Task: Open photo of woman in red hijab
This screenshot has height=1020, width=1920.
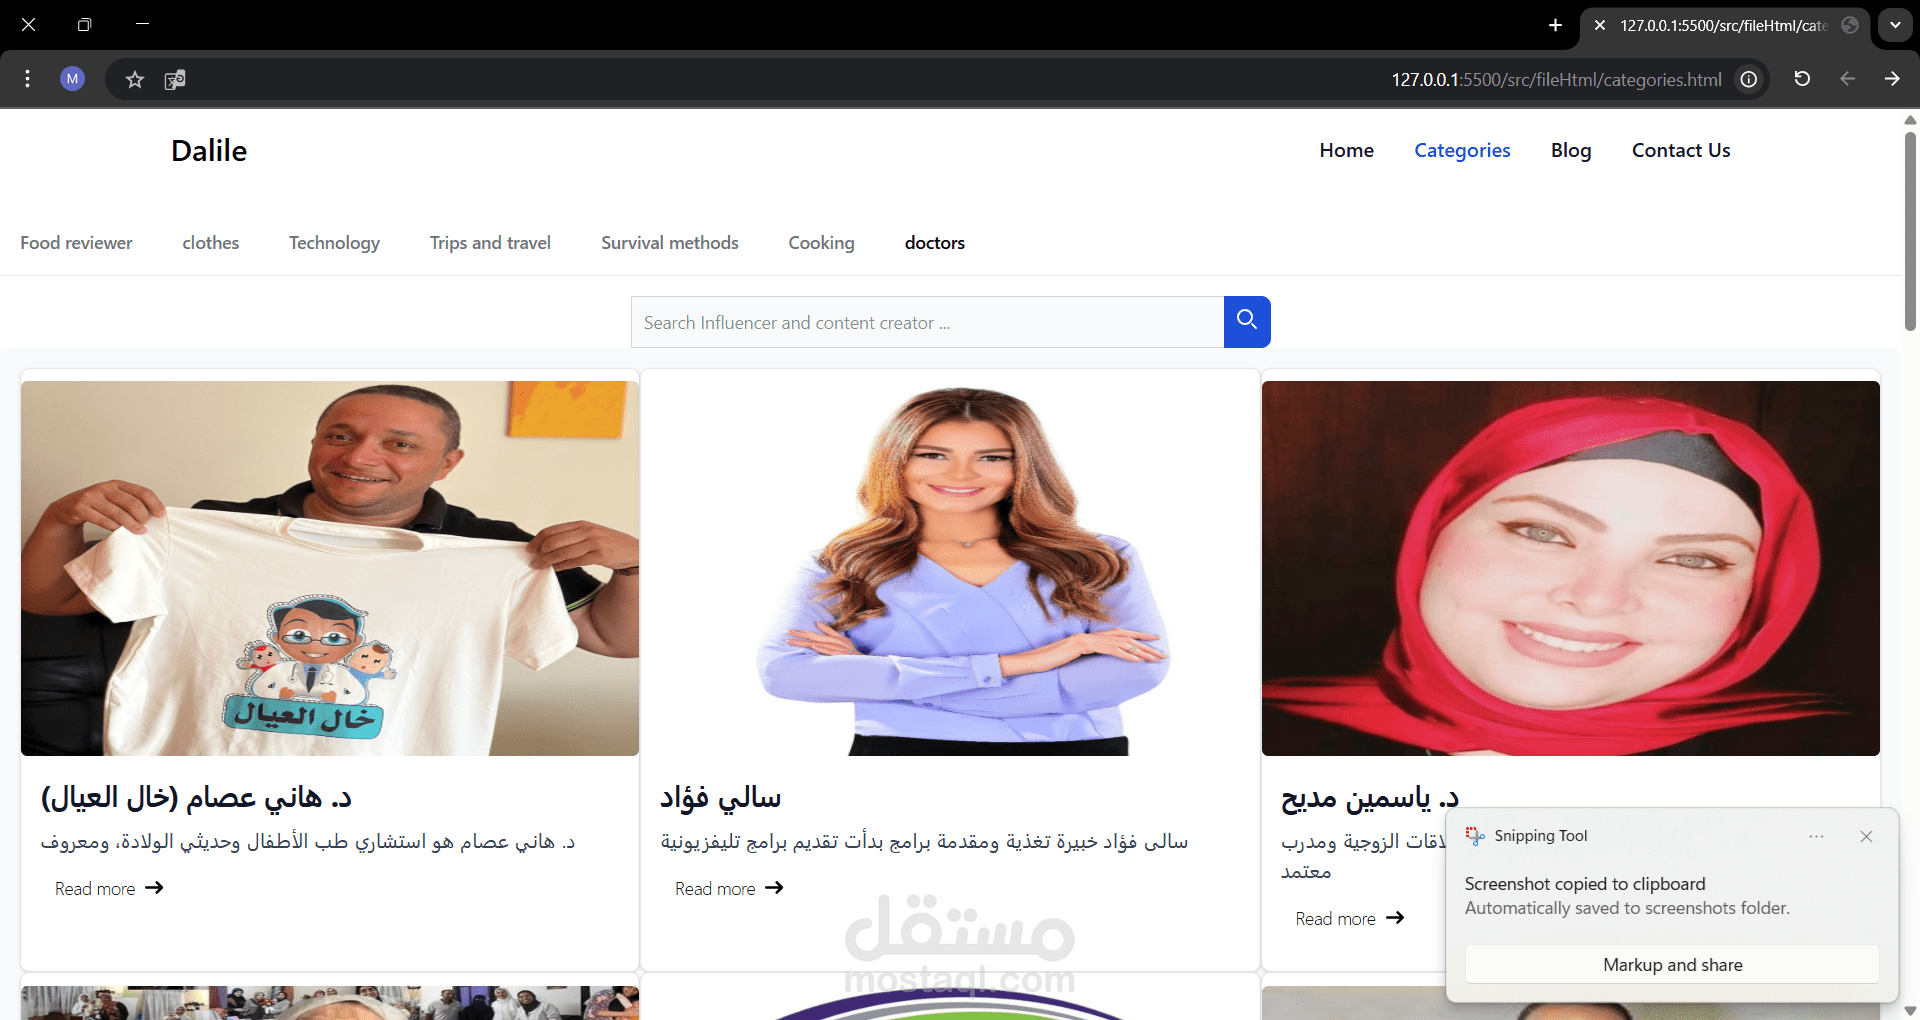Action: (x=1571, y=568)
